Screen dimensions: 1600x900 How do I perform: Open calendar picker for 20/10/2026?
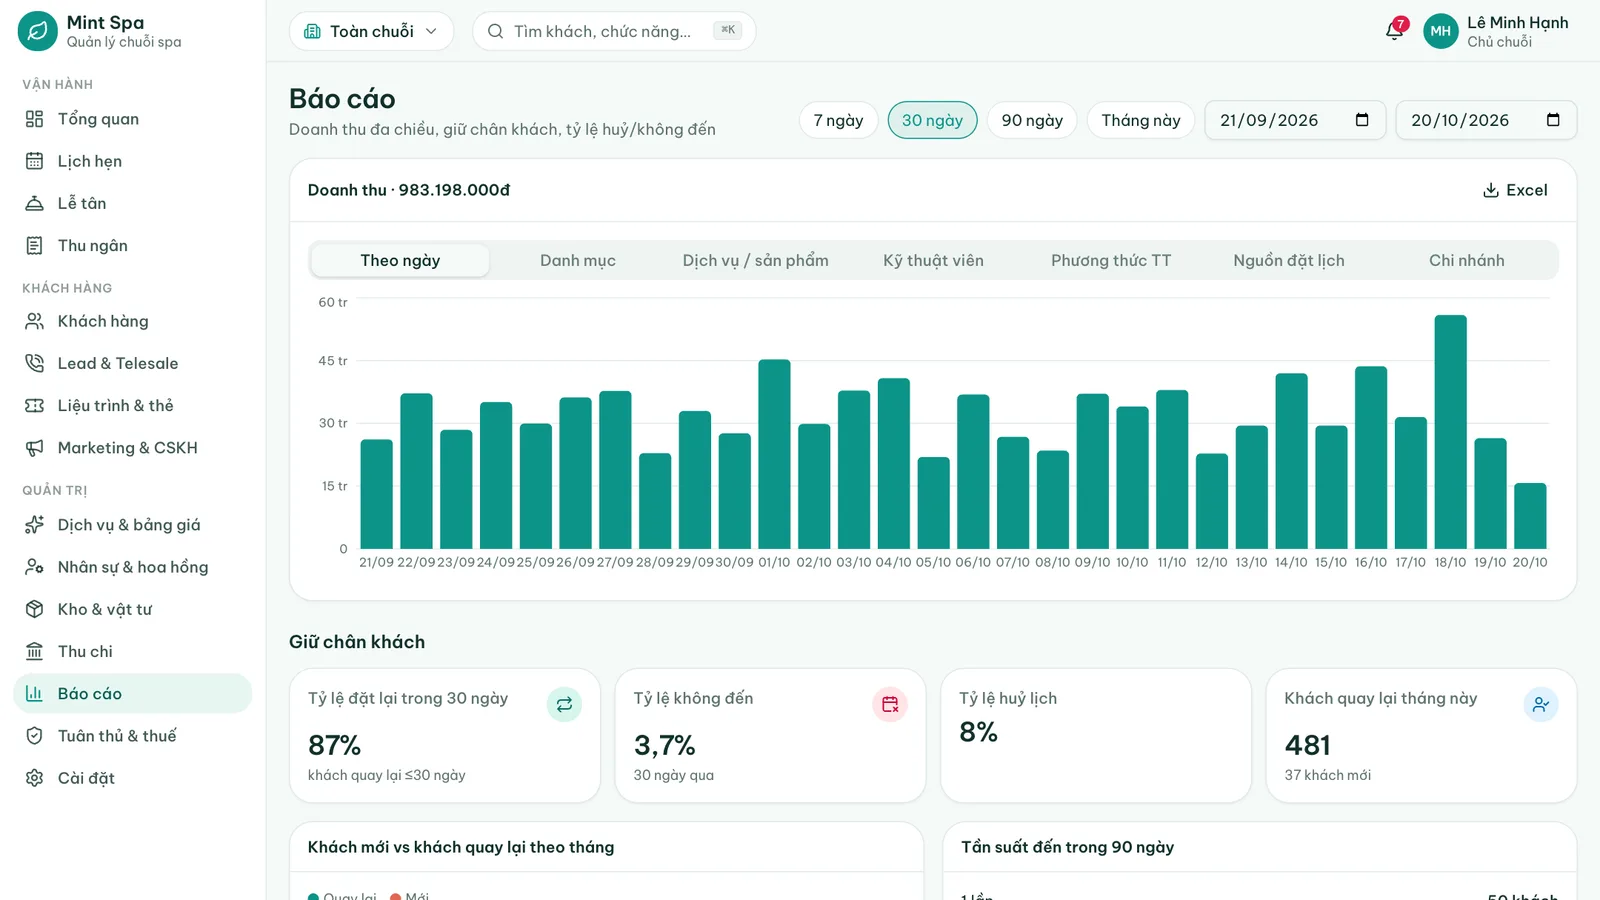point(1553,120)
